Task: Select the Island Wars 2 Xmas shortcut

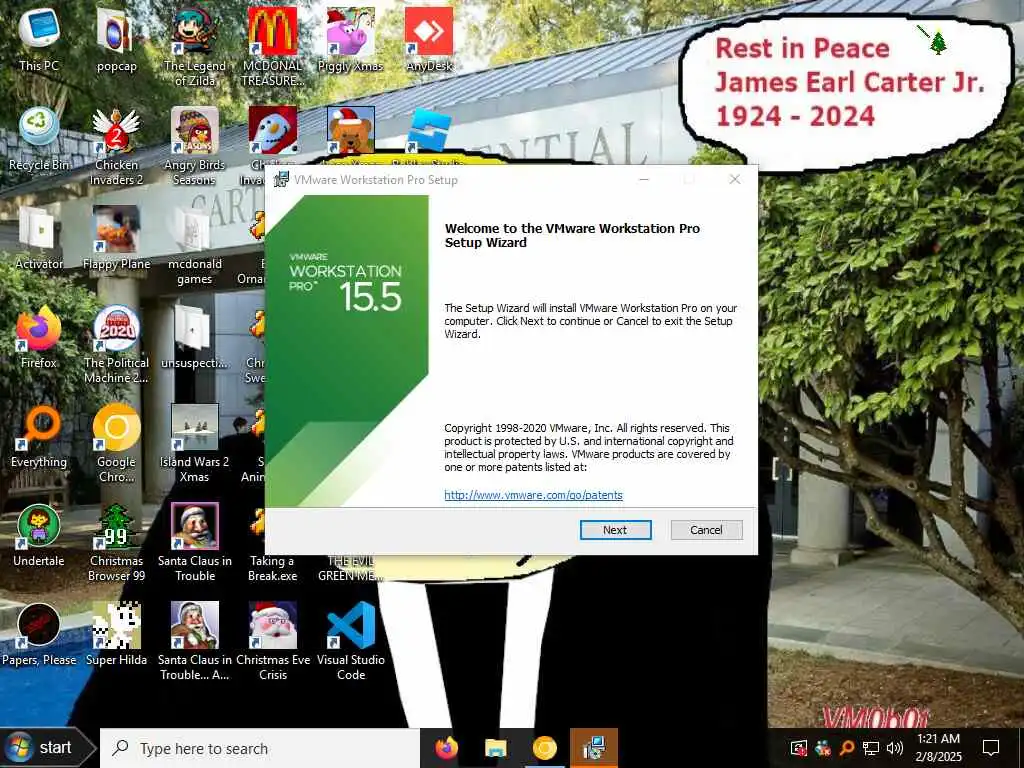Action: (x=194, y=444)
